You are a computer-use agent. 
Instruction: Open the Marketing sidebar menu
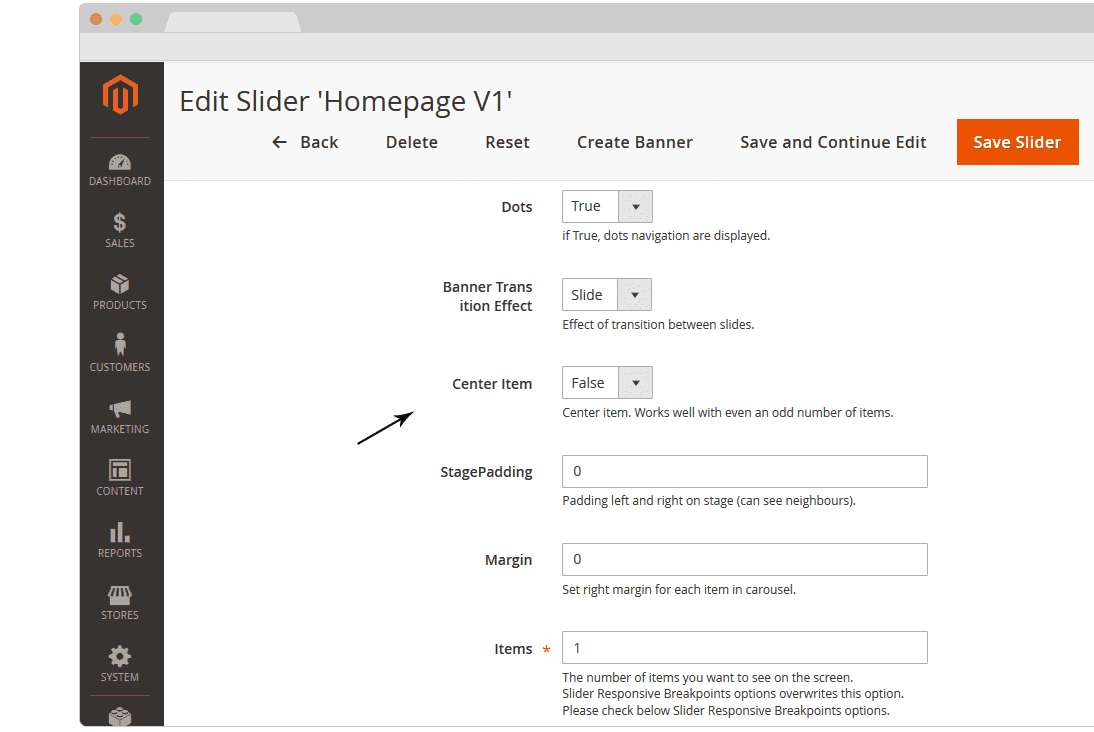pos(120,417)
